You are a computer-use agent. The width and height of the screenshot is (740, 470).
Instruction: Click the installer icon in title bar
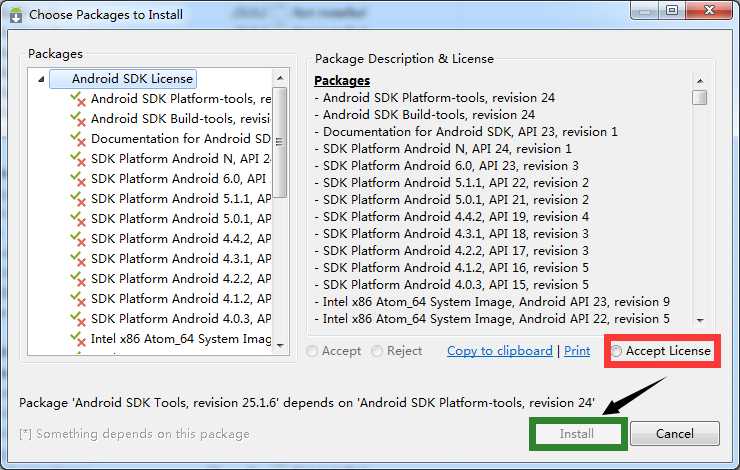(16, 15)
